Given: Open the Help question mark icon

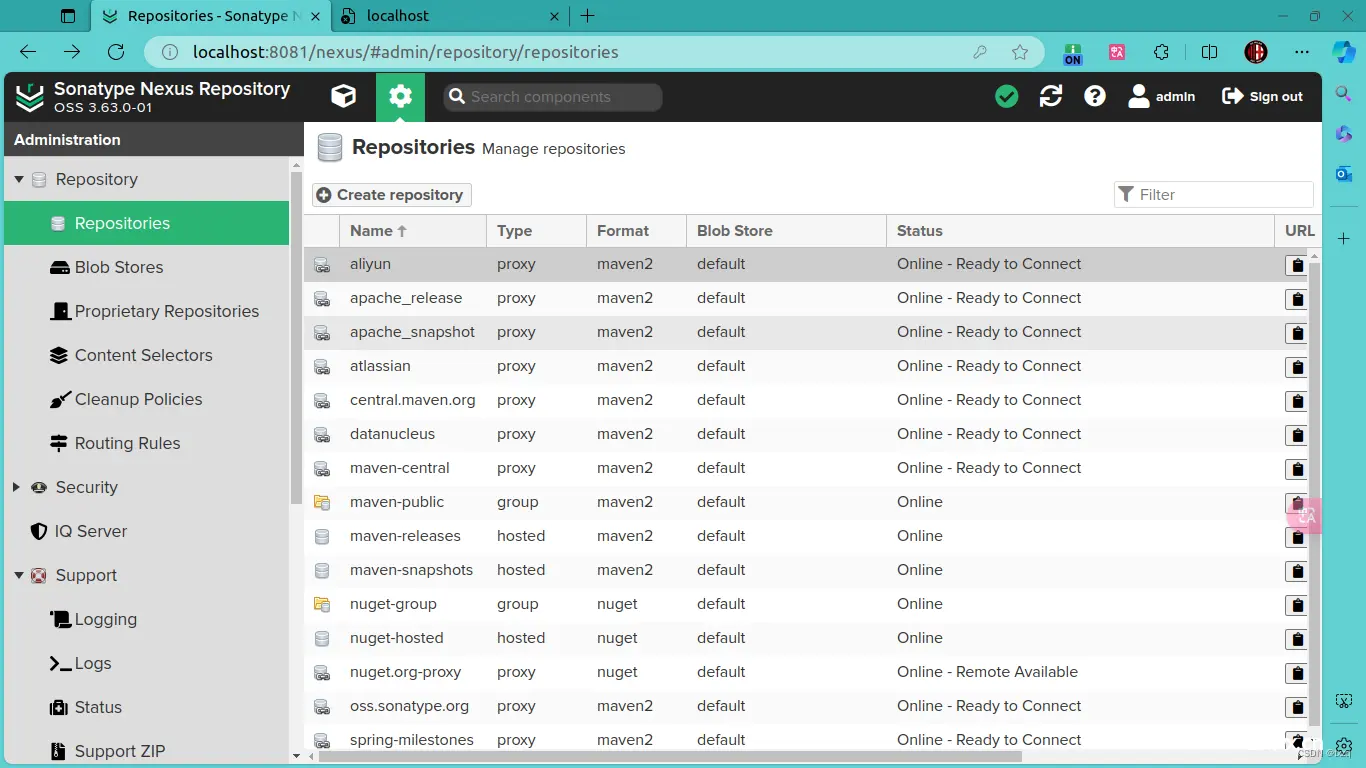Looking at the screenshot, I should [1095, 96].
